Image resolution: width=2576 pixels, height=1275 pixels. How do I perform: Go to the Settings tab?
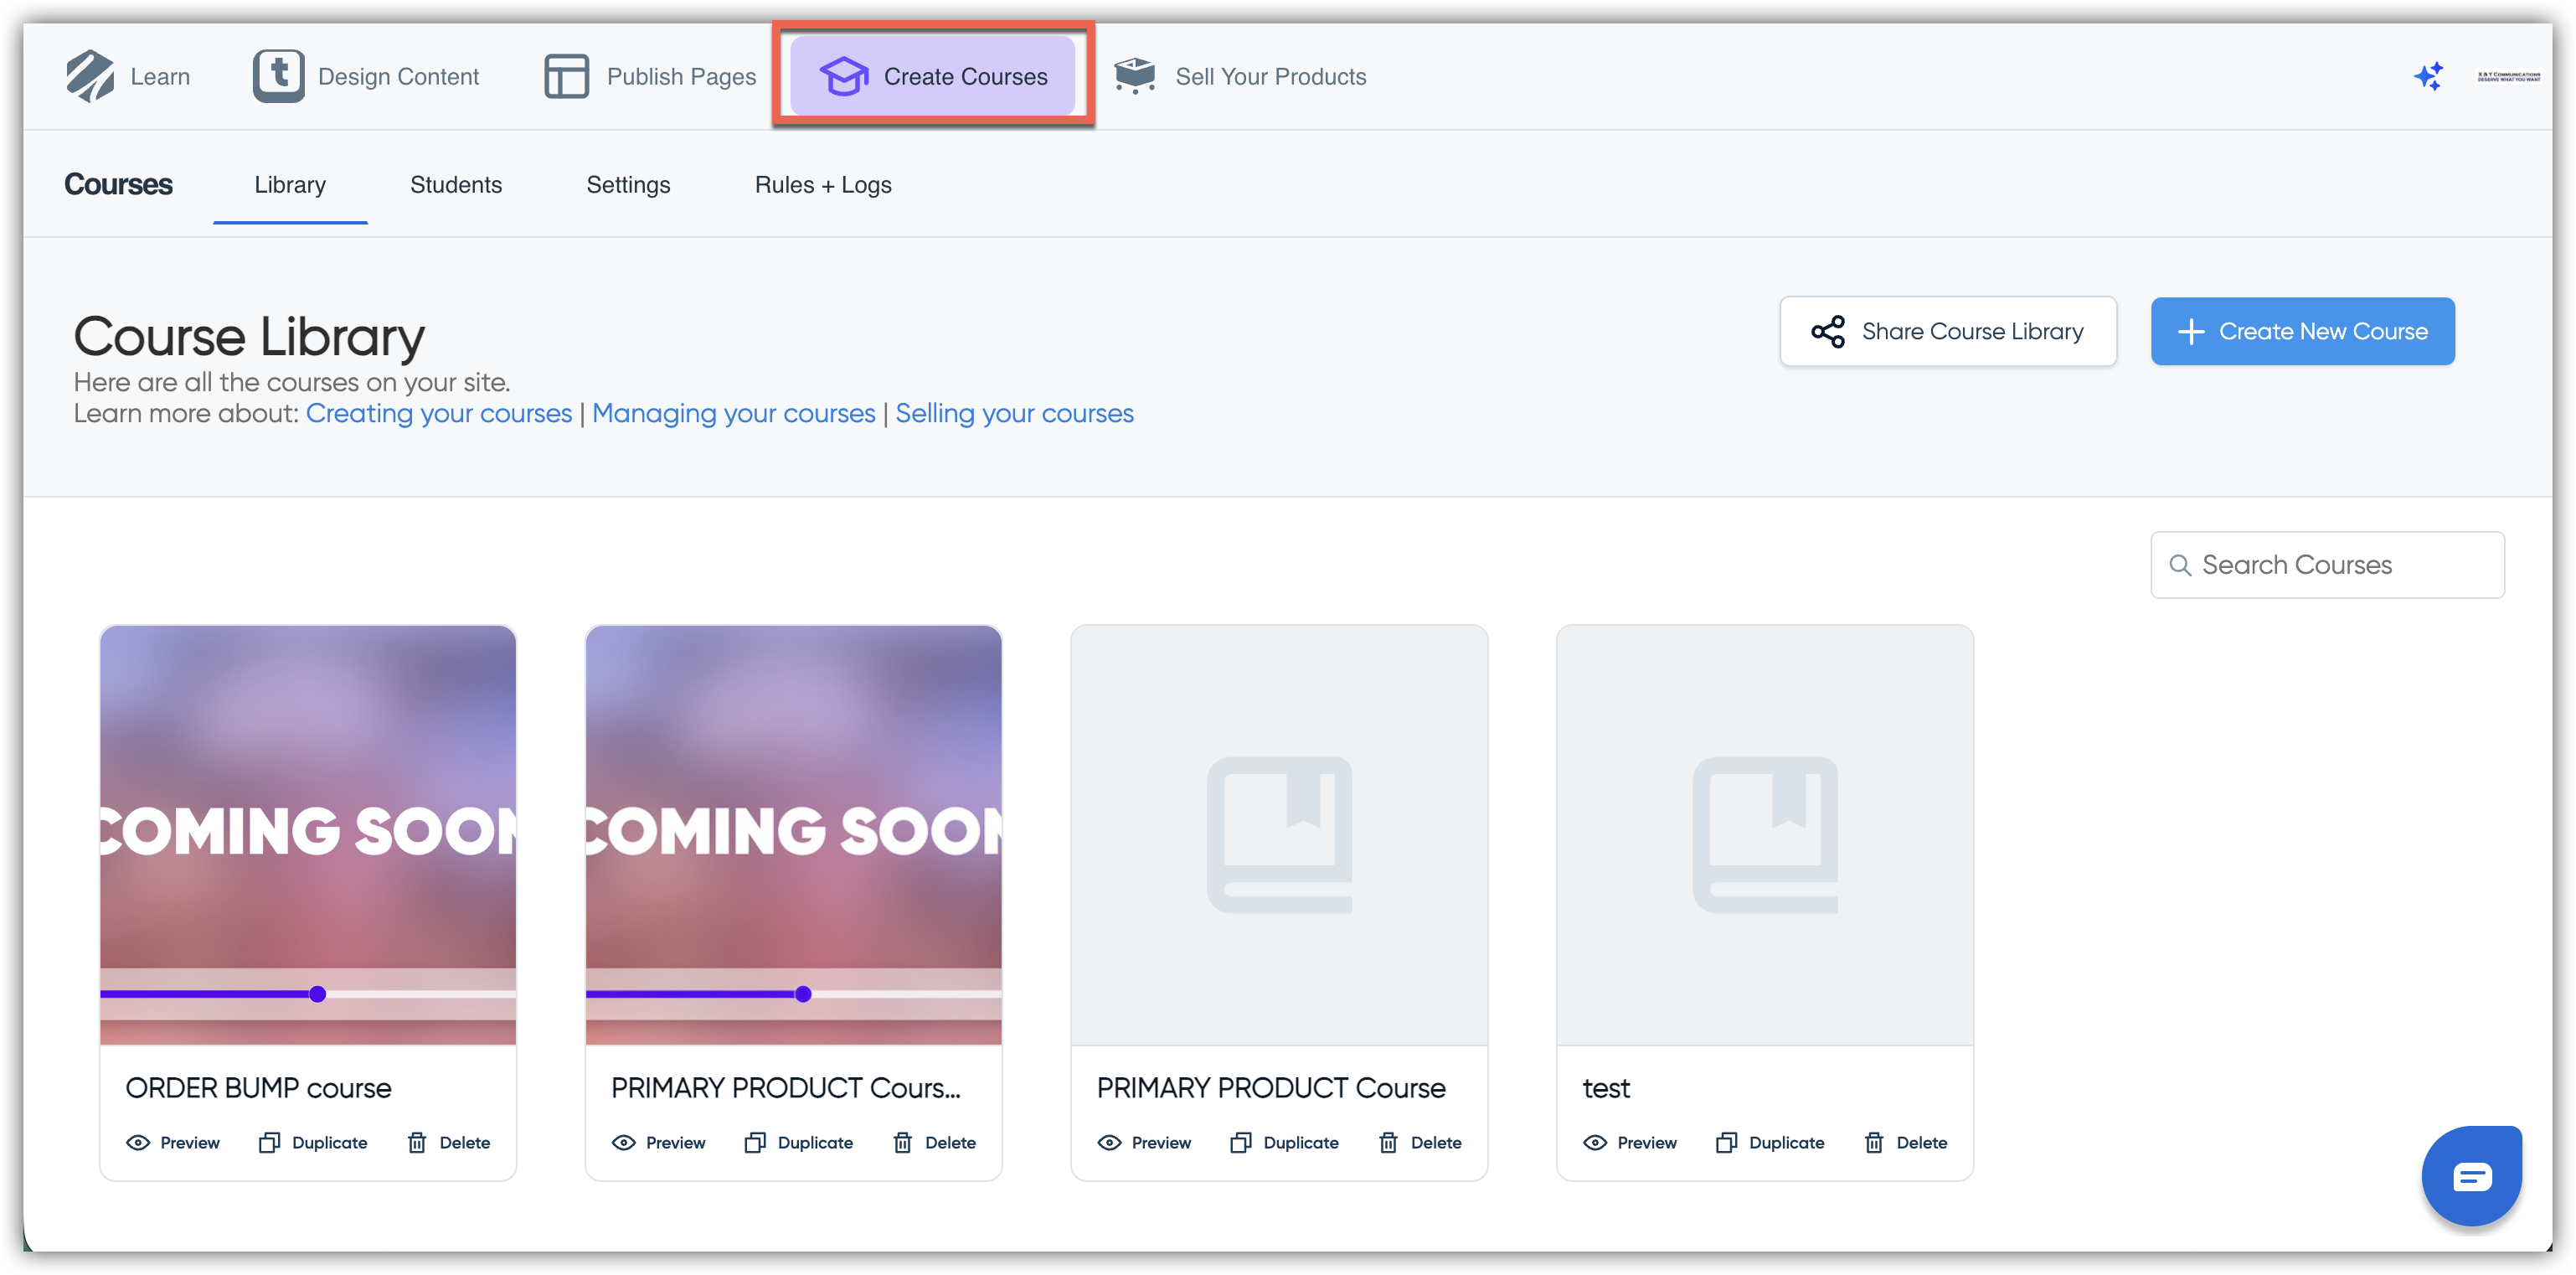[628, 185]
